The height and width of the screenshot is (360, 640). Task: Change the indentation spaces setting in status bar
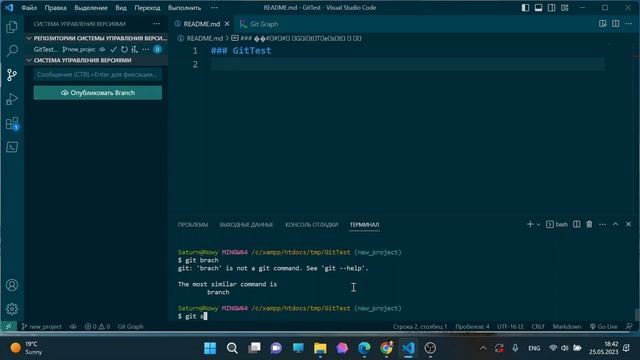pyautogui.click(x=472, y=327)
